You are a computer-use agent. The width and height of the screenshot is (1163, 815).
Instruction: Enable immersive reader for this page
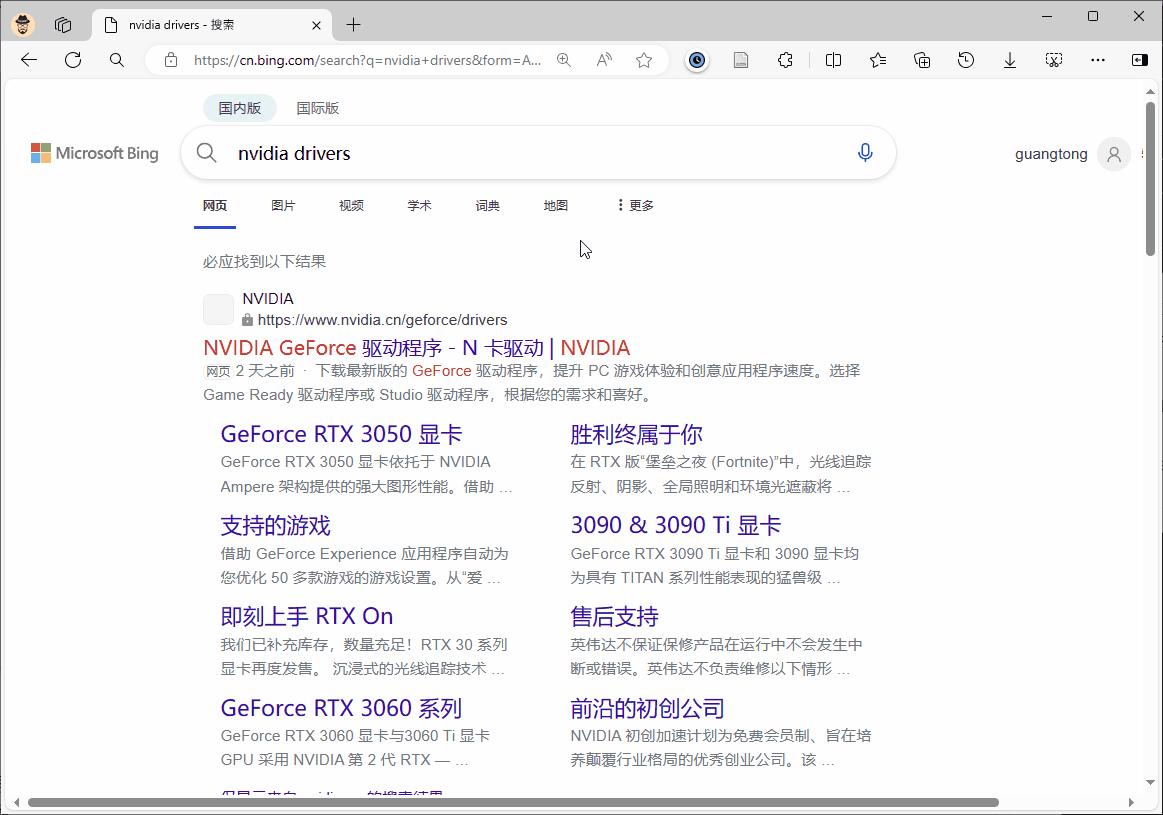click(x=741, y=60)
